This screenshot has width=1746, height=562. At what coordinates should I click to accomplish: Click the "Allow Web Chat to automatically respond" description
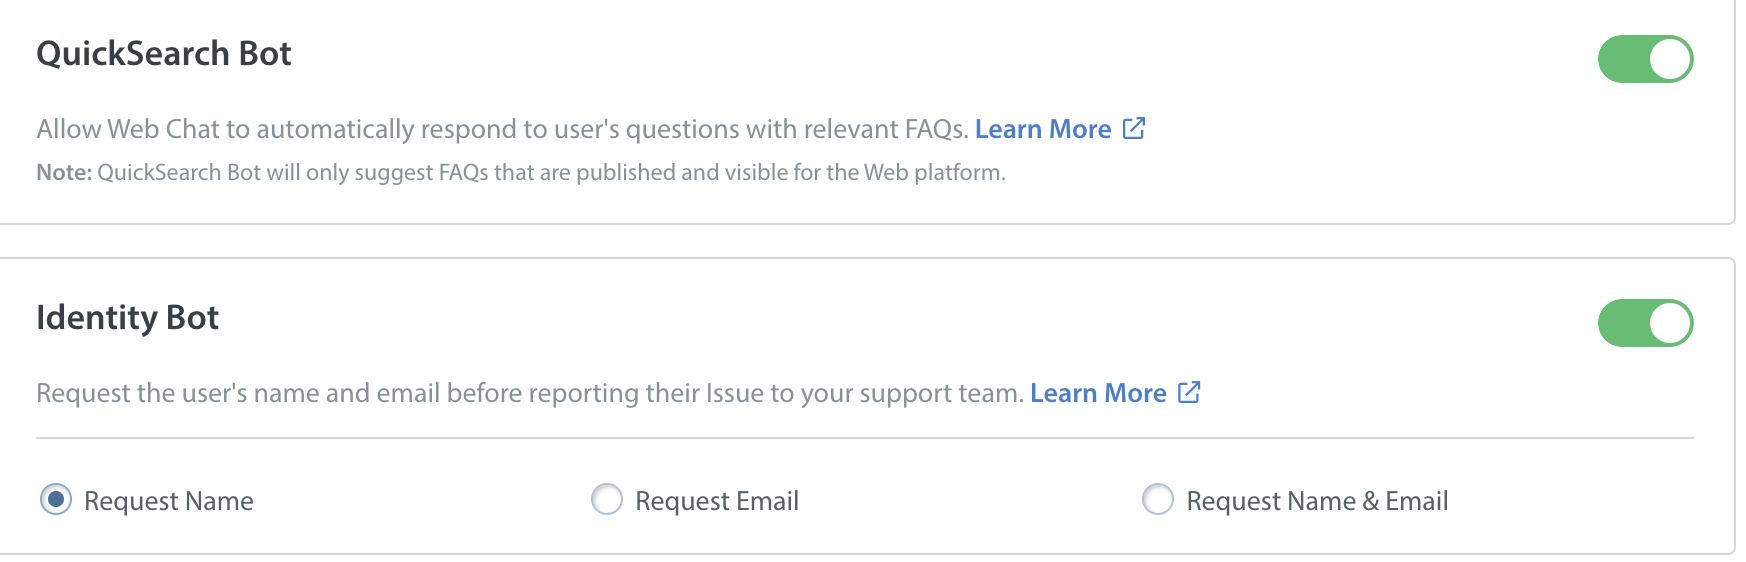(503, 129)
